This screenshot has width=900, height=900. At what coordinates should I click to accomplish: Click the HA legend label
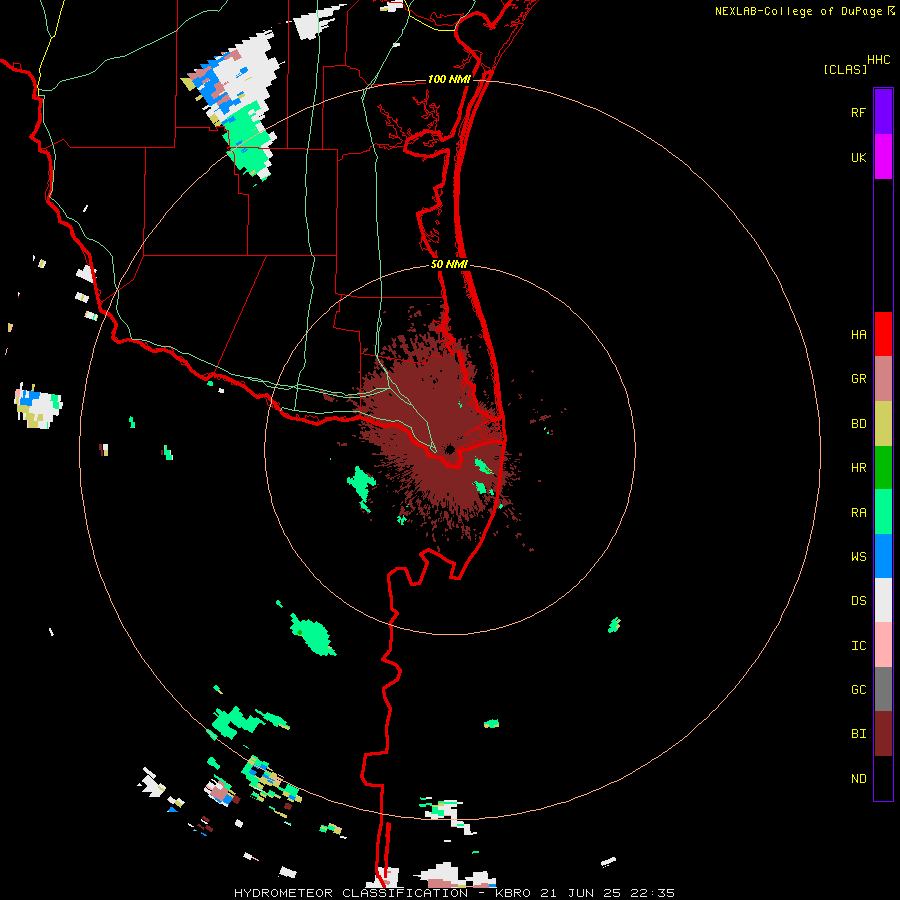click(x=858, y=335)
